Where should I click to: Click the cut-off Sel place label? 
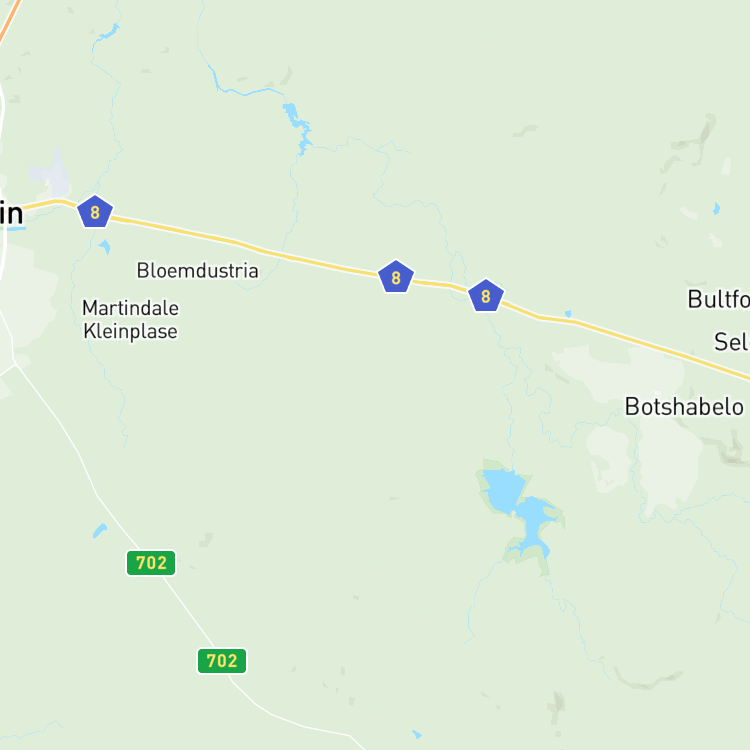coord(731,342)
